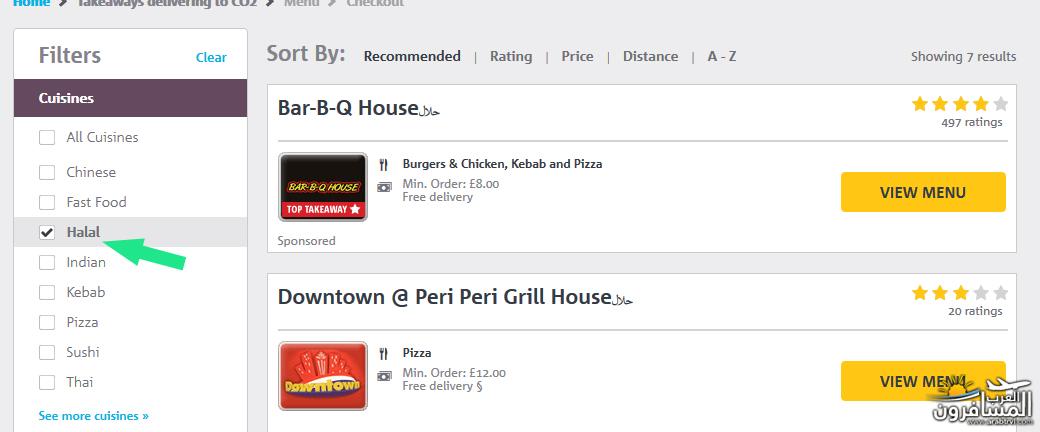Viewport: 1040px width, 432px height.
Task: Open the Downtown @ Peri Peri Grill House title
Action: [444, 297]
